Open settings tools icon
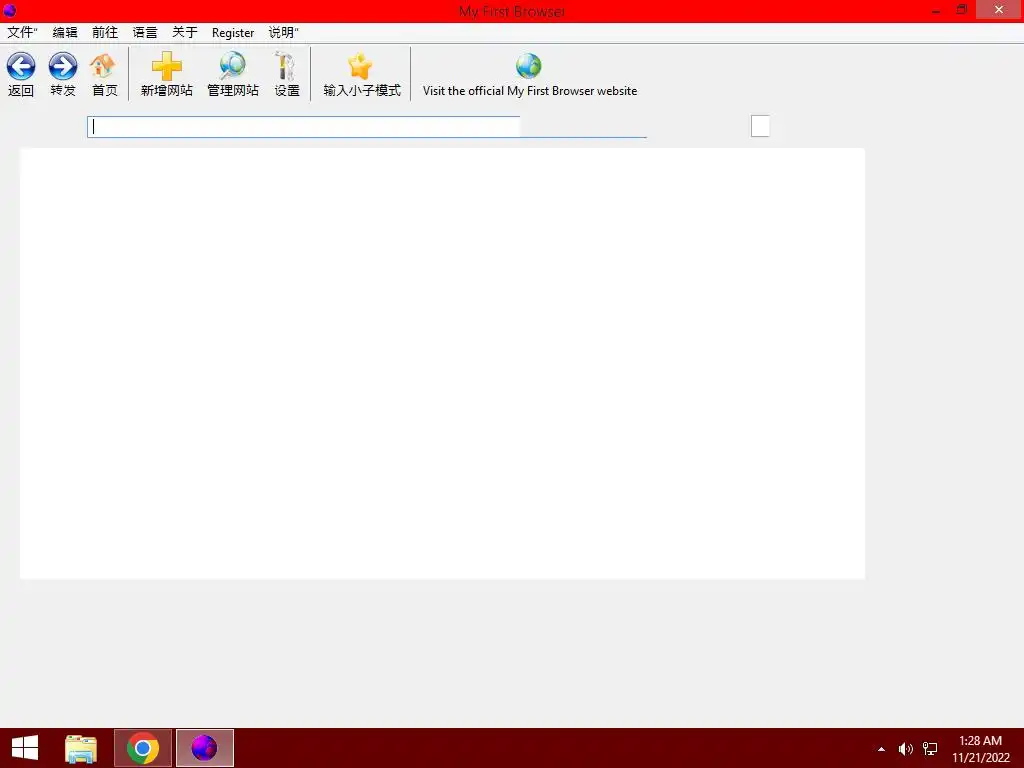The width and height of the screenshot is (1024, 768). [286, 67]
